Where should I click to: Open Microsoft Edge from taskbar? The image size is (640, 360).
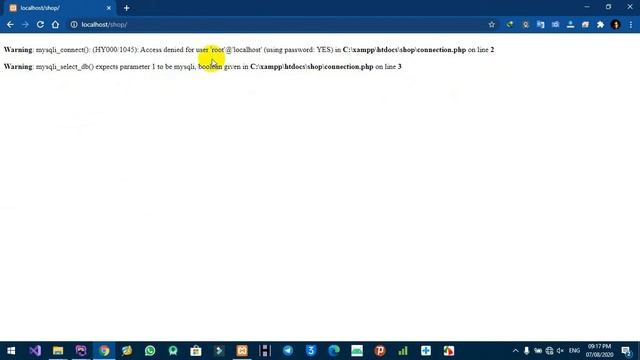[334, 351]
